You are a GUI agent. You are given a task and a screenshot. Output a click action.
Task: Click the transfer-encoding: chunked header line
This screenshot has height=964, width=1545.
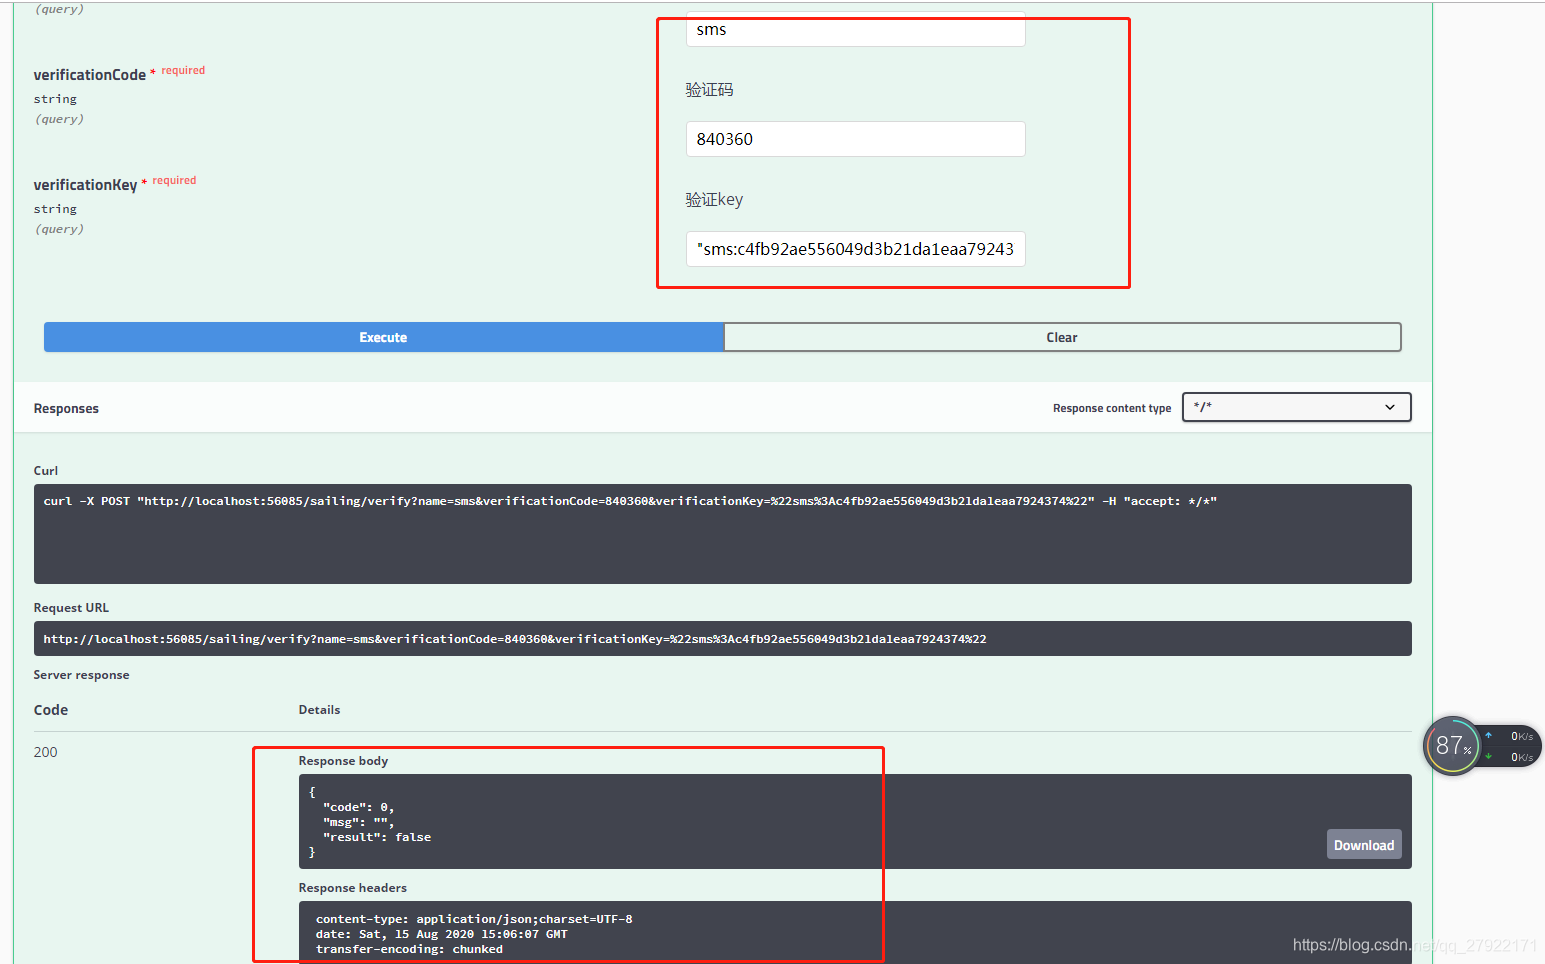pos(409,949)
